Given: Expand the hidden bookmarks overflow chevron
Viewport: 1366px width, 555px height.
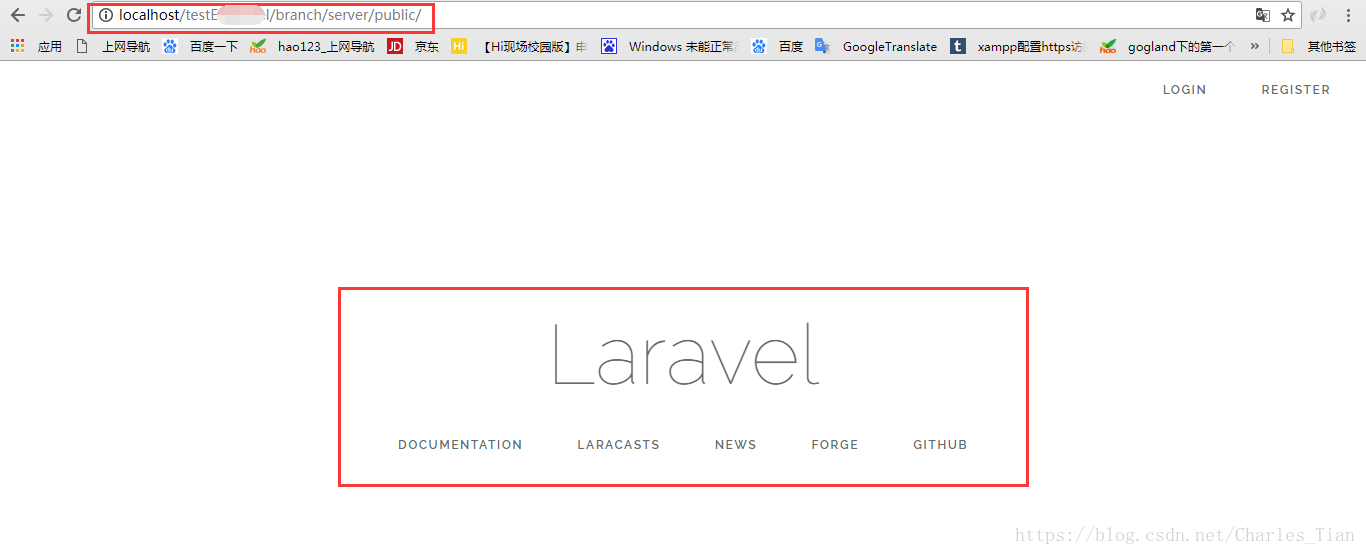Looking at the screenshot, I should point(1254,46).
